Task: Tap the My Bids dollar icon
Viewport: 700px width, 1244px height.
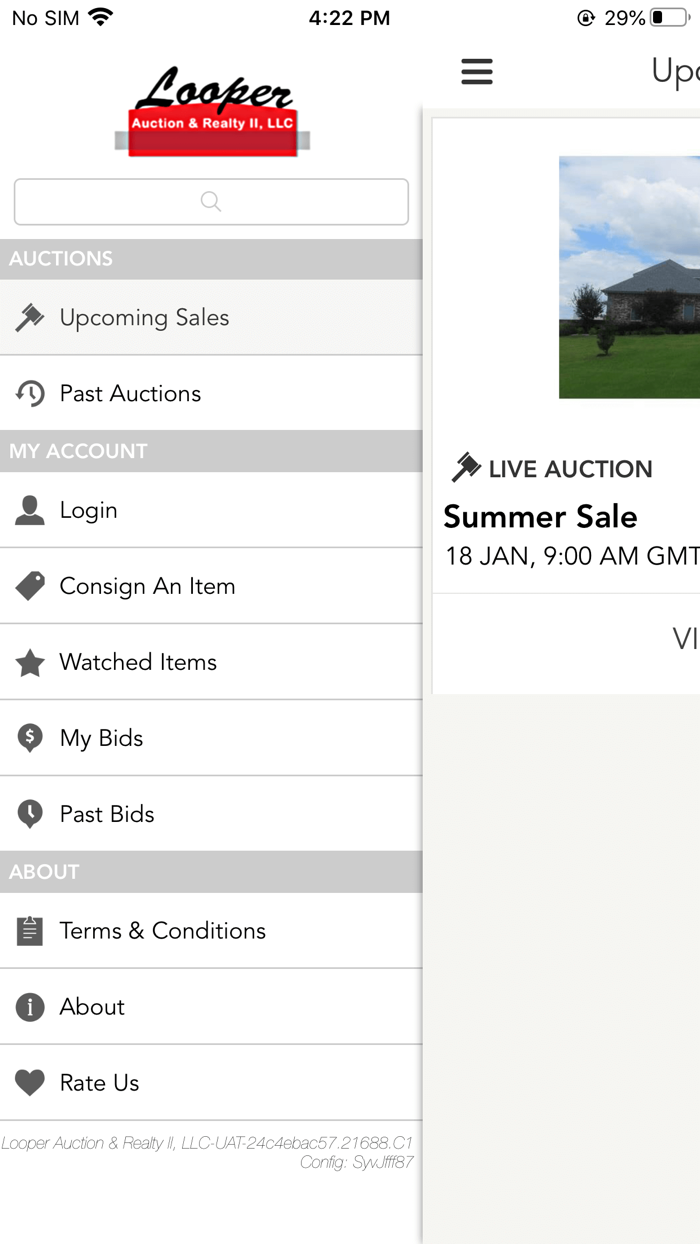Action: point(30,737)
